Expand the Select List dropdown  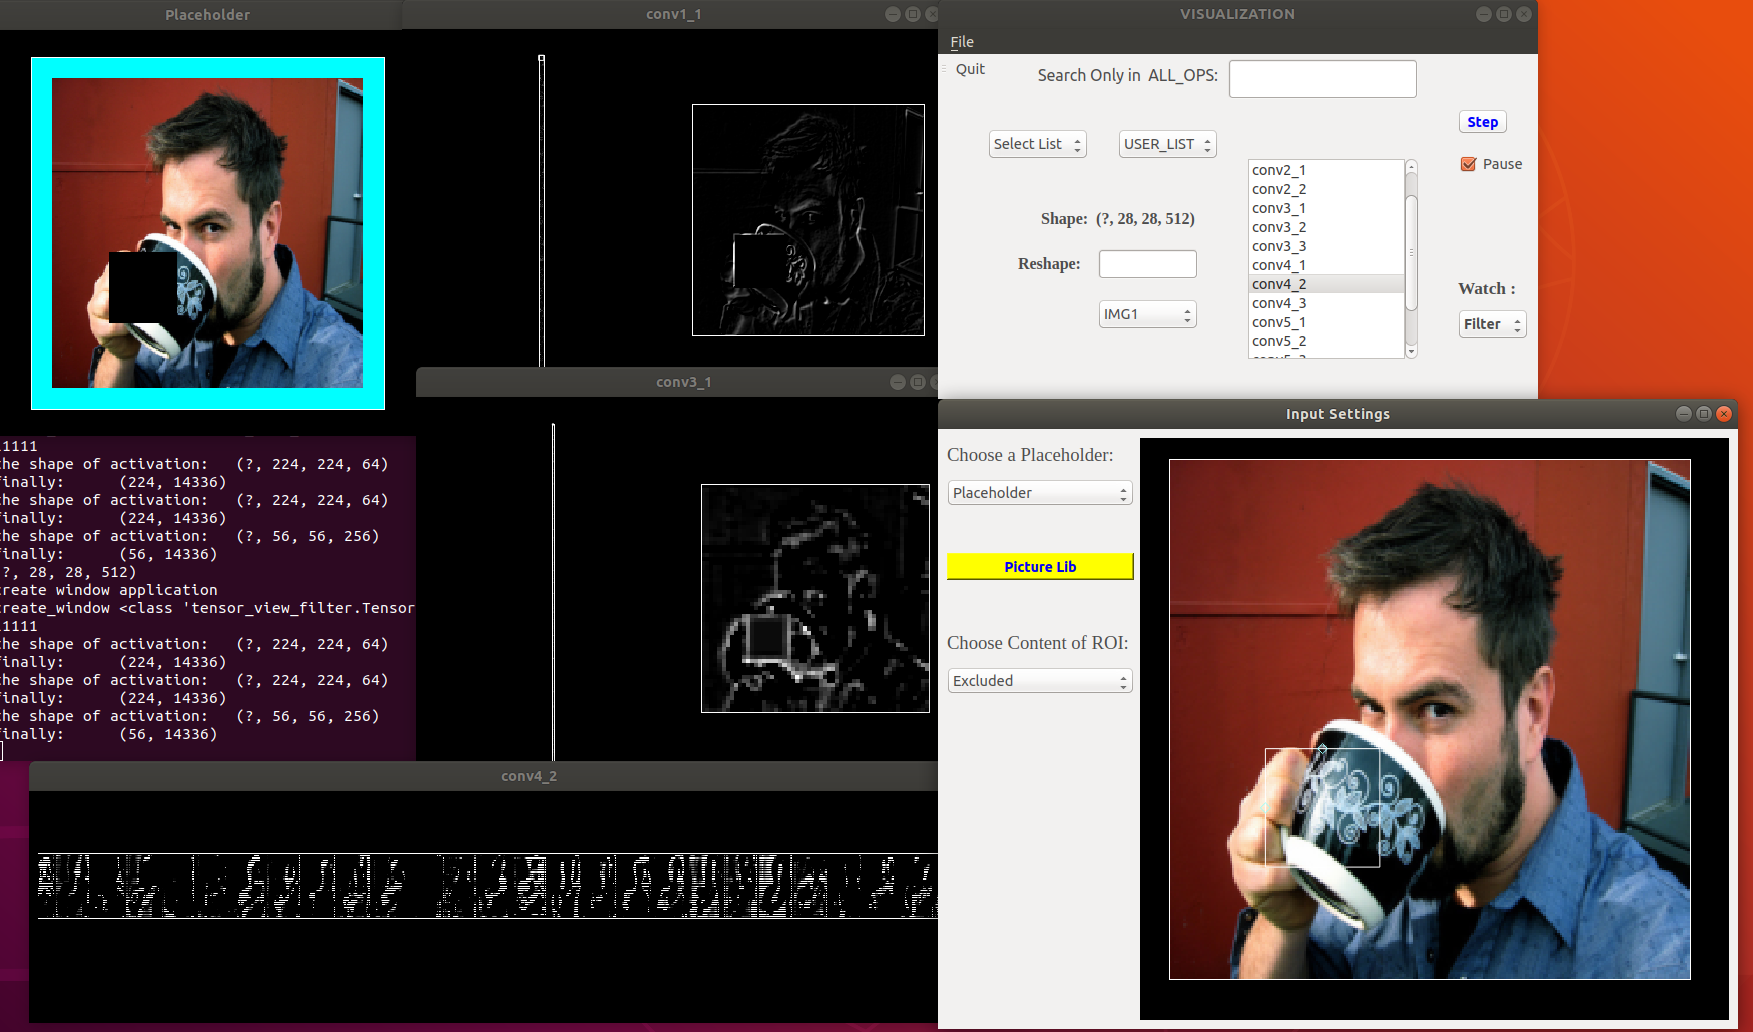point(1037,144)
